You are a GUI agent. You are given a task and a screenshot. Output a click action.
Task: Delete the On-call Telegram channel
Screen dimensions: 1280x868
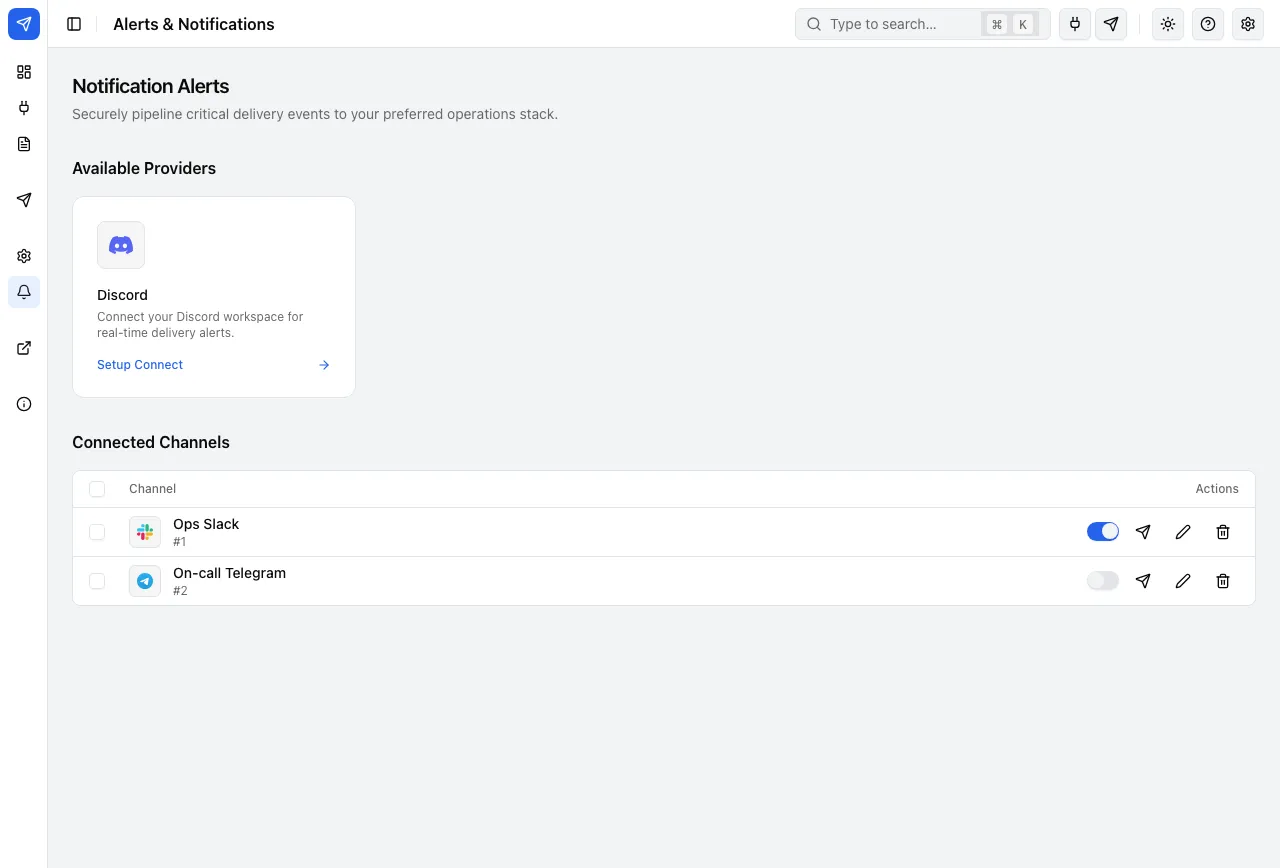pos(1223,581)
